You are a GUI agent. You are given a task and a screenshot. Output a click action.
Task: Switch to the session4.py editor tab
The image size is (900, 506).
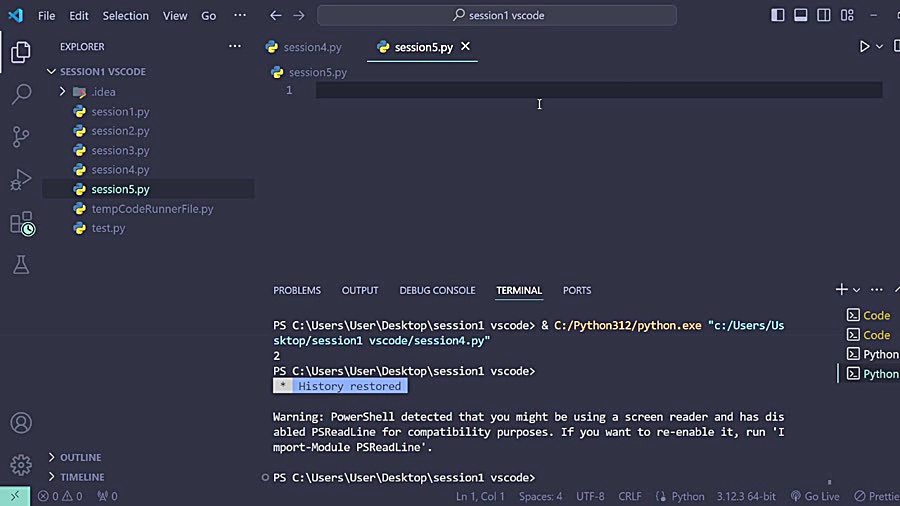(x=305, y=47)
